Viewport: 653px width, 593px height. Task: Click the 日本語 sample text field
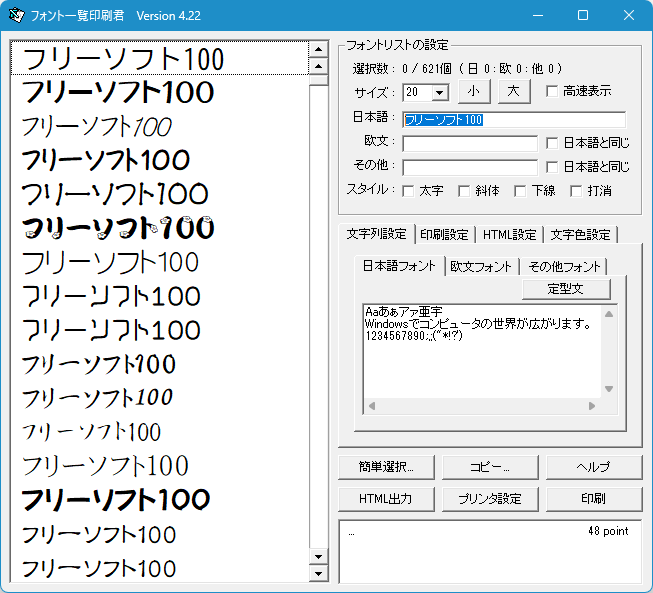[x=514, y=120]
